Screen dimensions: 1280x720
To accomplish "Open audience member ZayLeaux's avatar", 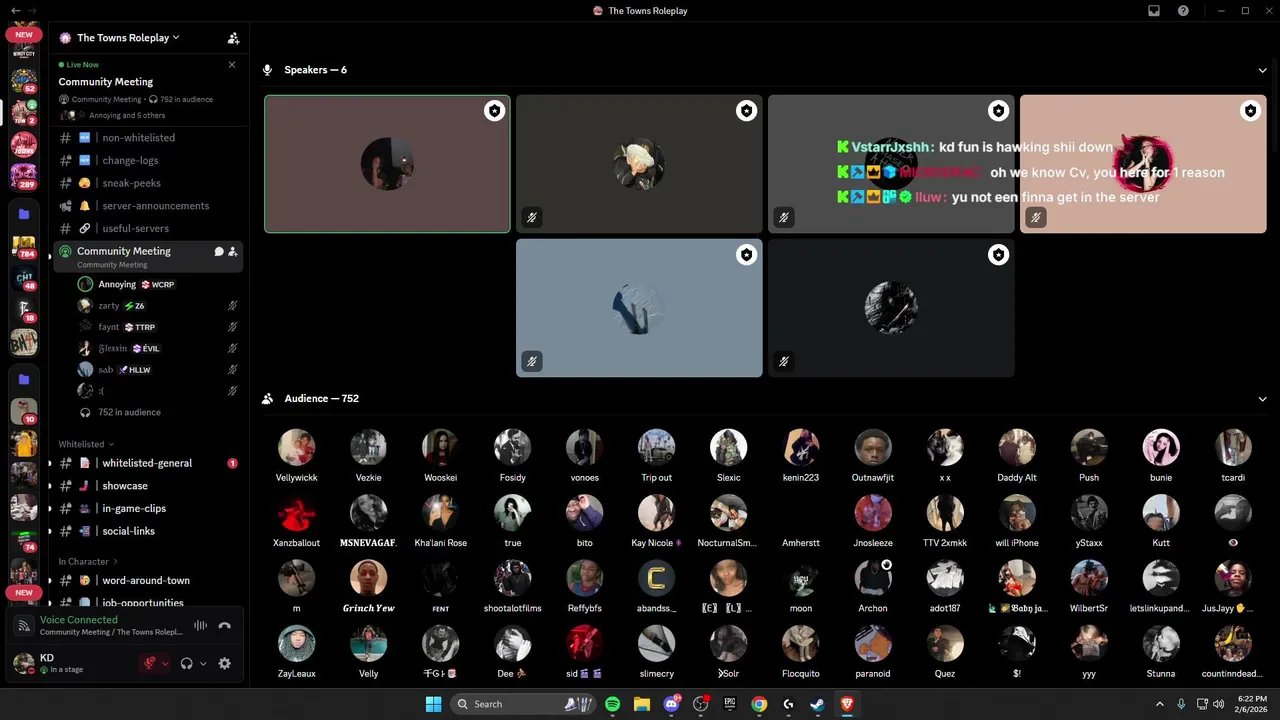I will click(x=296, y=644).
